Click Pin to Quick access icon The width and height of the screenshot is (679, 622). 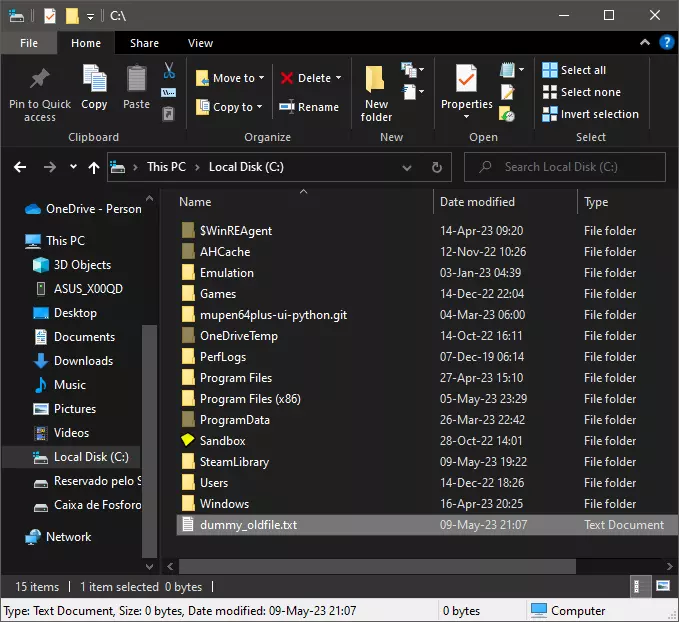point(40,79)
